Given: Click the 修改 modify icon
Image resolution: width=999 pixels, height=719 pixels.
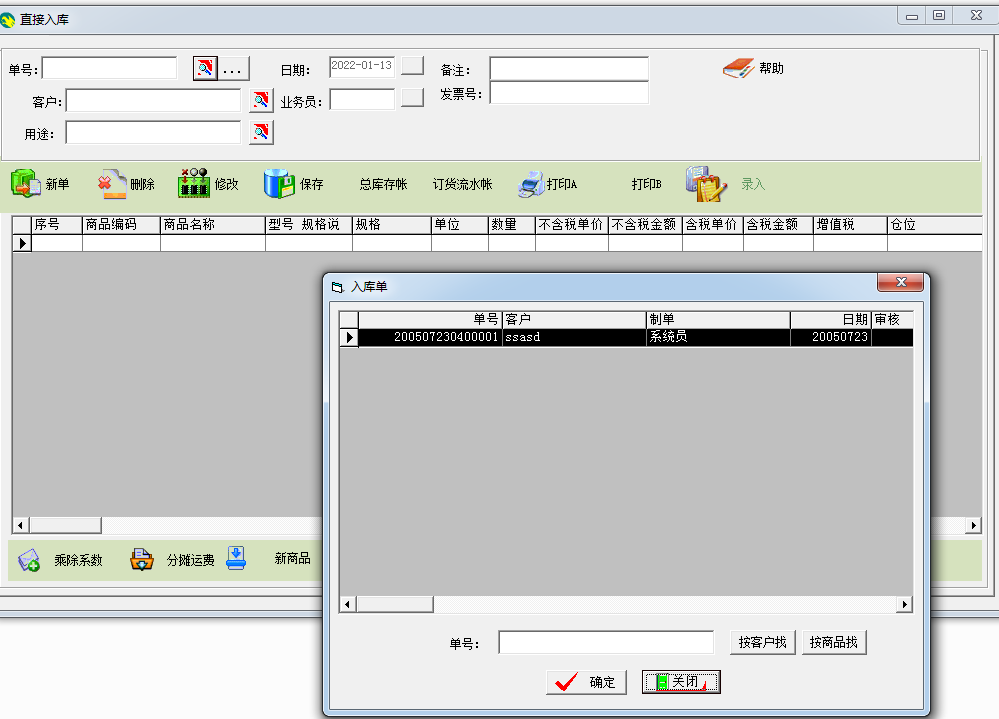Looking at the screenshot, I should click(194, 183).
